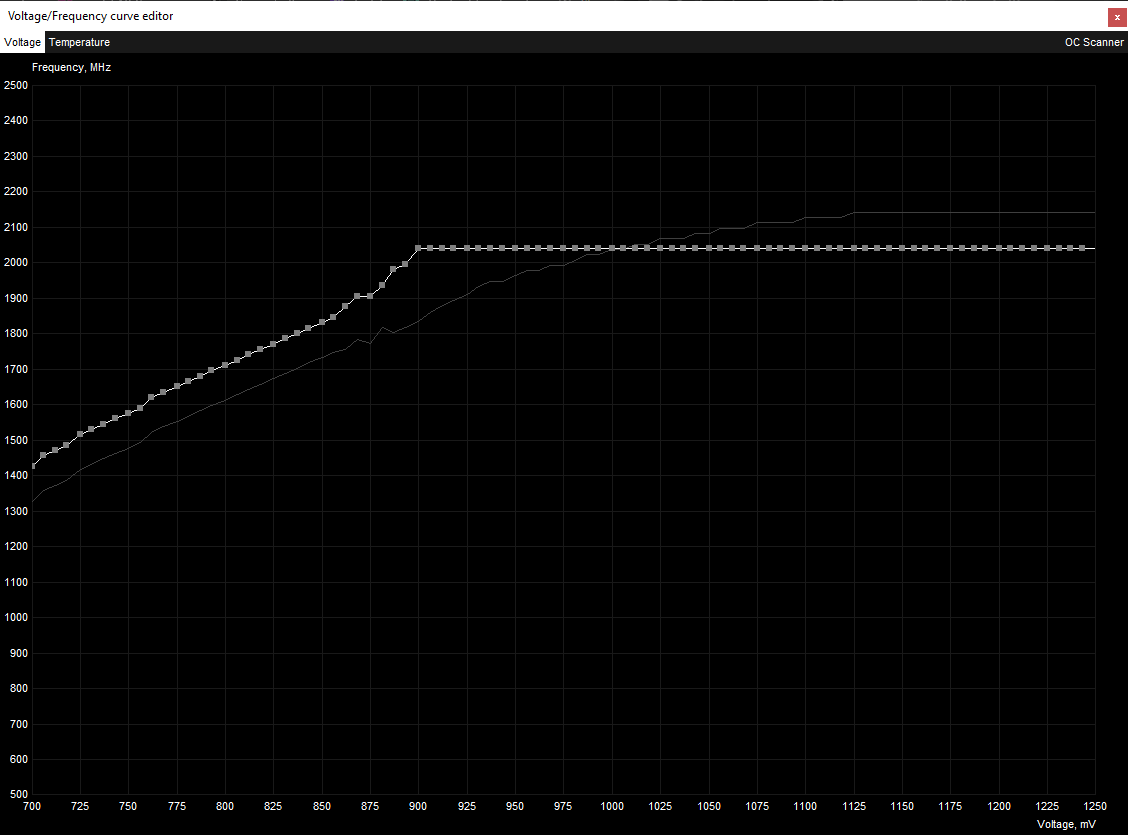The height and width of the screenshot is (835, 1128).
Task: Select the flat-line curve point at 1200 mV
Action: [999, 248]
